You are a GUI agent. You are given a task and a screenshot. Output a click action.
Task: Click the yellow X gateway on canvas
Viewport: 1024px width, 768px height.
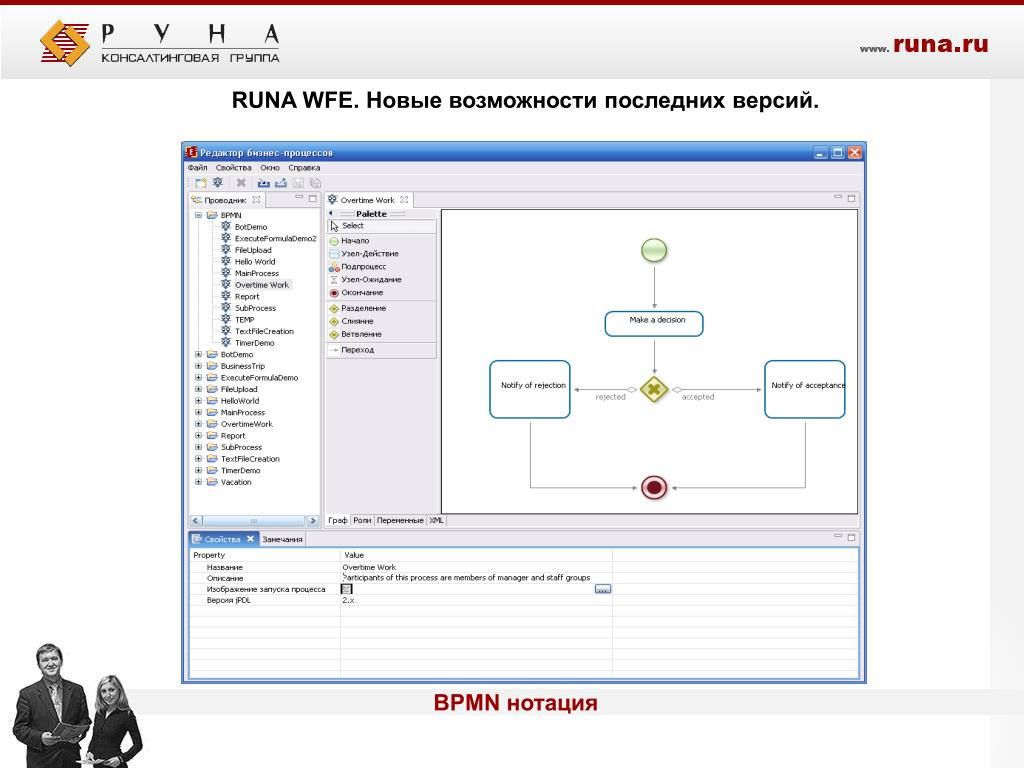coord(654,390)
